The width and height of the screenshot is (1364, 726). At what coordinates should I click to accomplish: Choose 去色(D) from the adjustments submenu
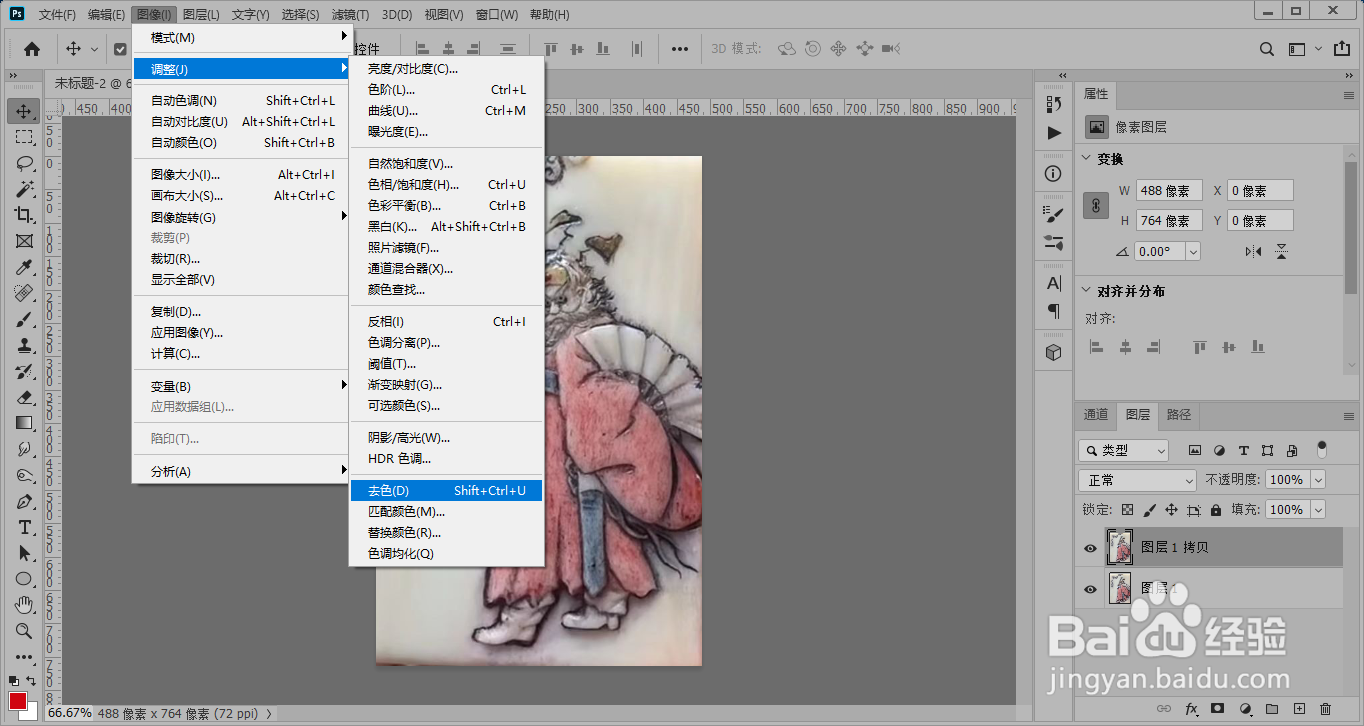click(x=446, y=490)
